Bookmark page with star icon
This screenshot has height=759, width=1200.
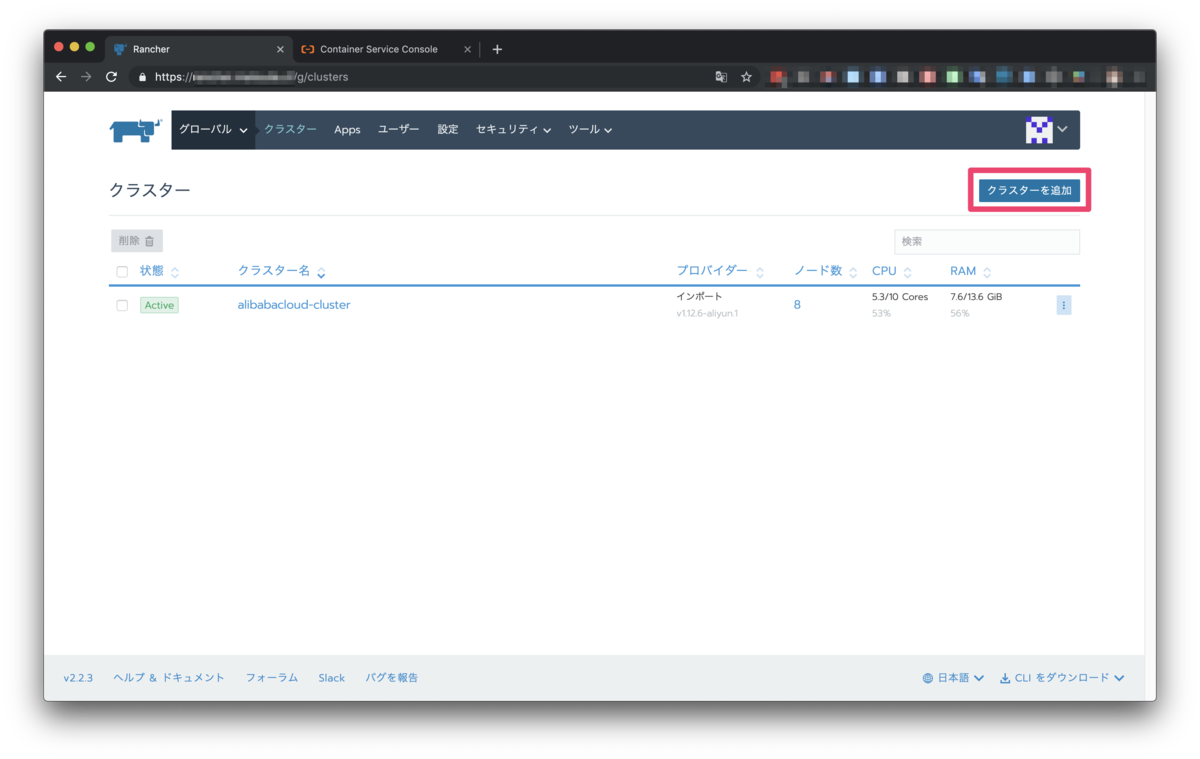click(746, 77)
